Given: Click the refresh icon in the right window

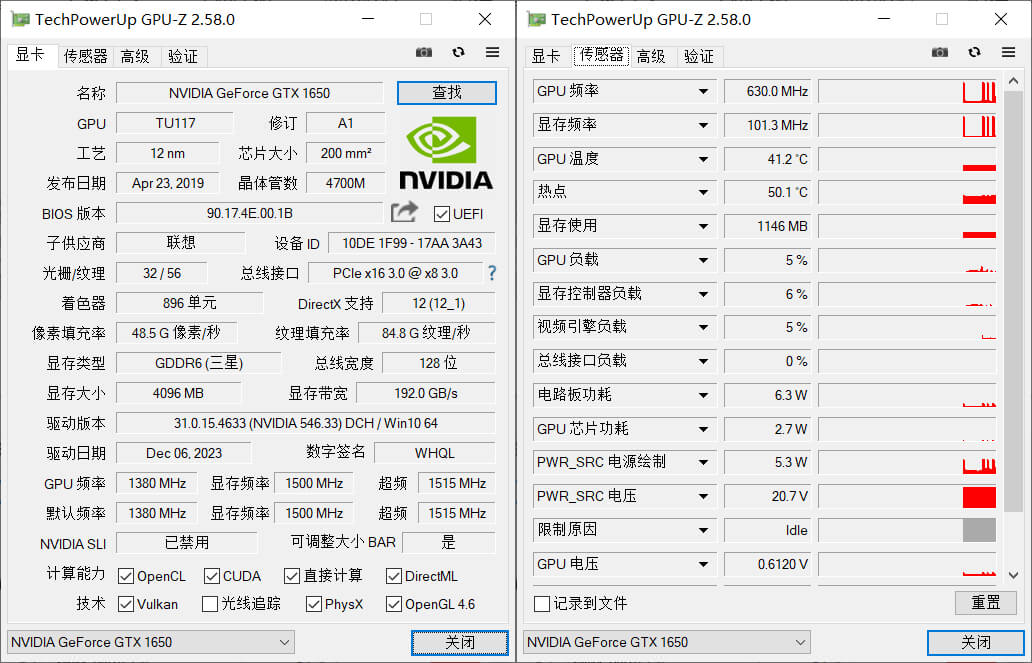Looking at the screenshot, I should coord(972,52).
